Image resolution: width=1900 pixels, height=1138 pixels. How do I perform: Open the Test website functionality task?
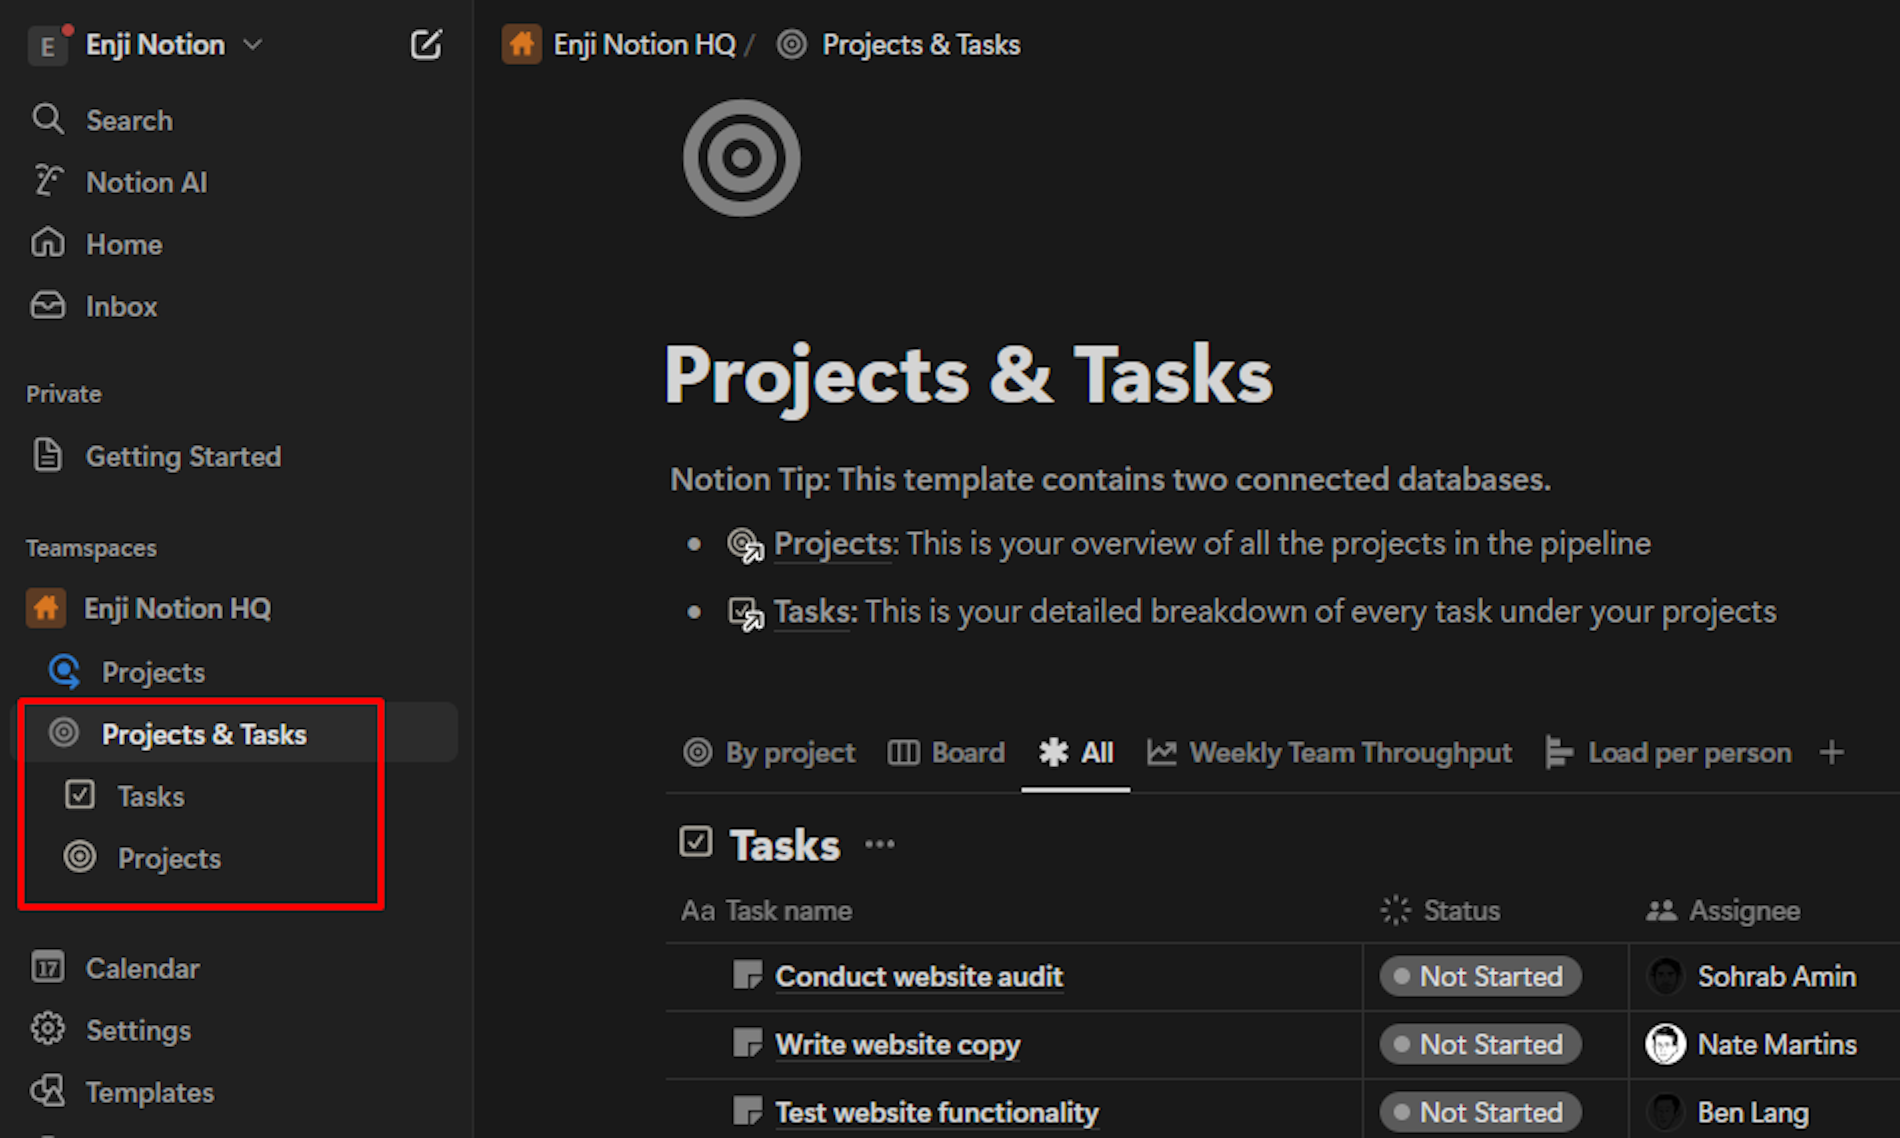[x=937, y=1113]
